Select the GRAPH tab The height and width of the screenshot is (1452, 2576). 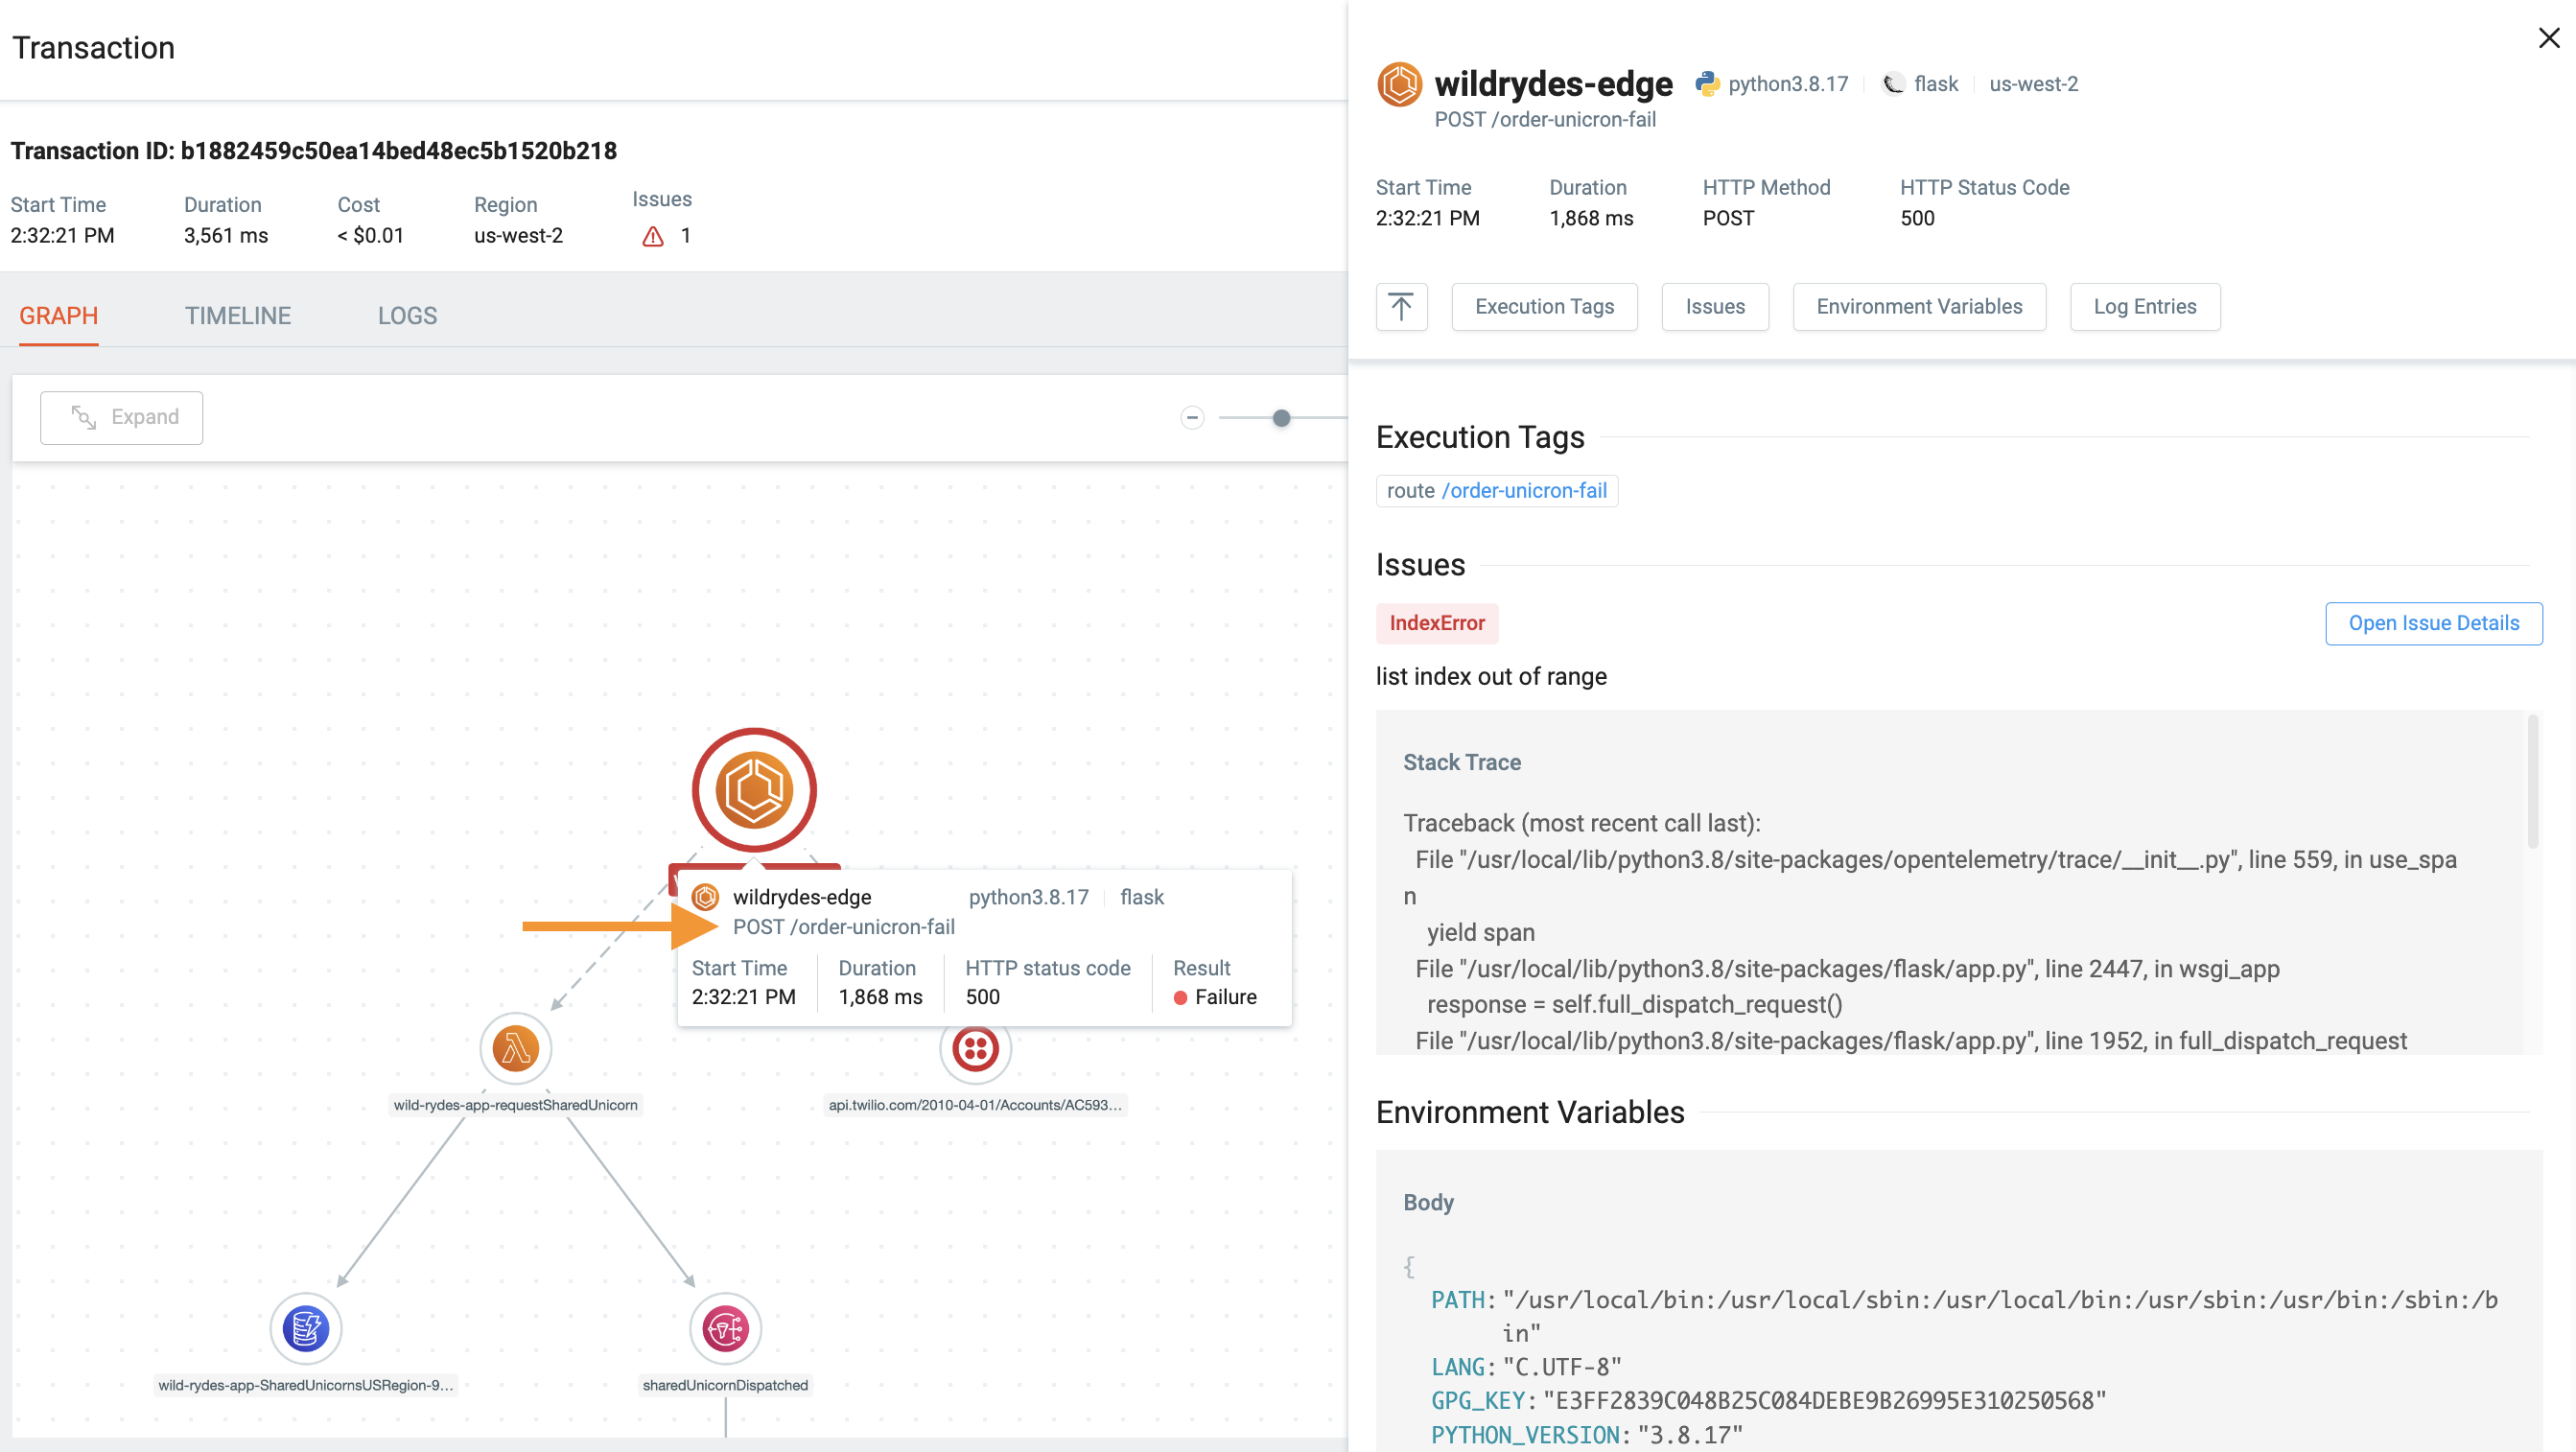pyautogui.click(x=59, y=316)
